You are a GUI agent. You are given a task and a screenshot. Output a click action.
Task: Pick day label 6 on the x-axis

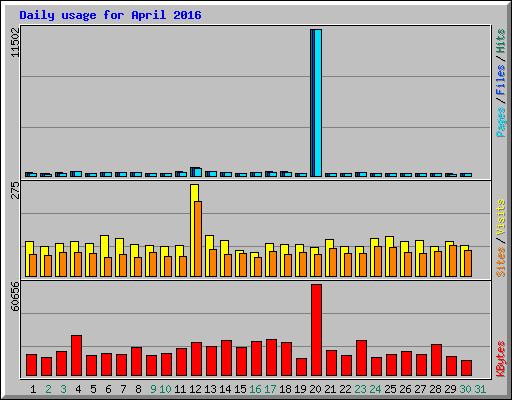tap(108, 389)
